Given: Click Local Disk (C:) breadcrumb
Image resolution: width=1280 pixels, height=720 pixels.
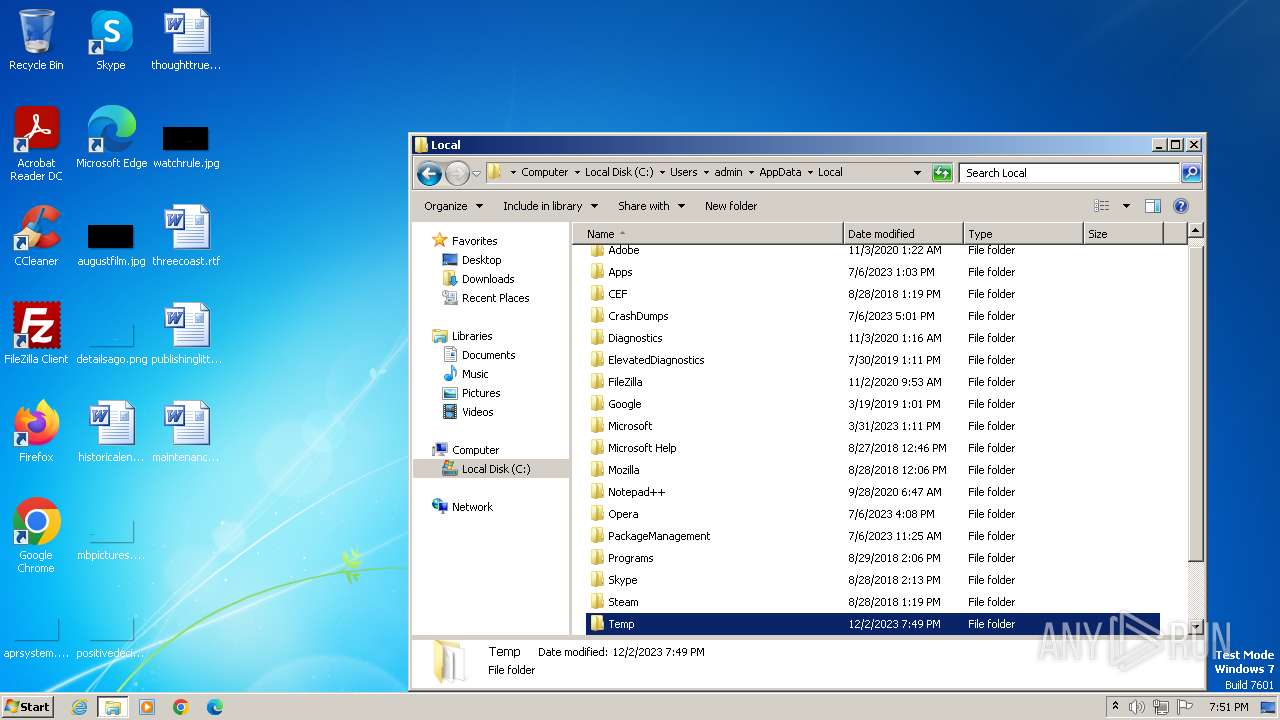Looking at the screenshot, I should point(619,172).
